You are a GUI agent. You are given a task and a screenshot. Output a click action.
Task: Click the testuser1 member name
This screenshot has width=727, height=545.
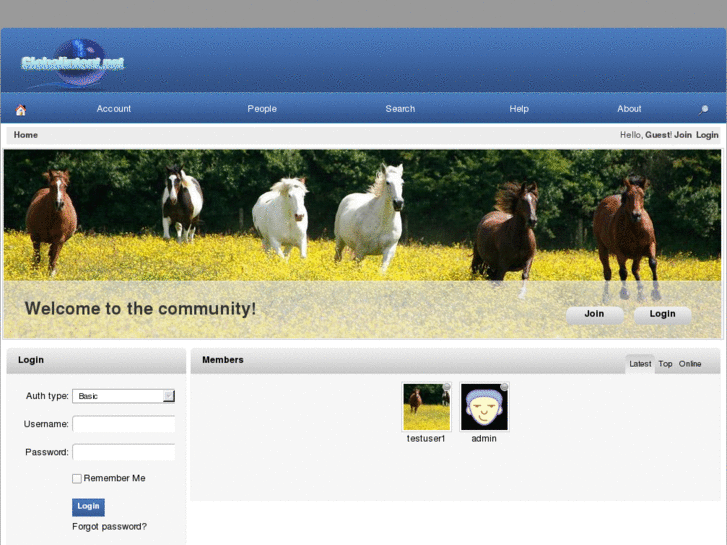click(x=426, y=439)
